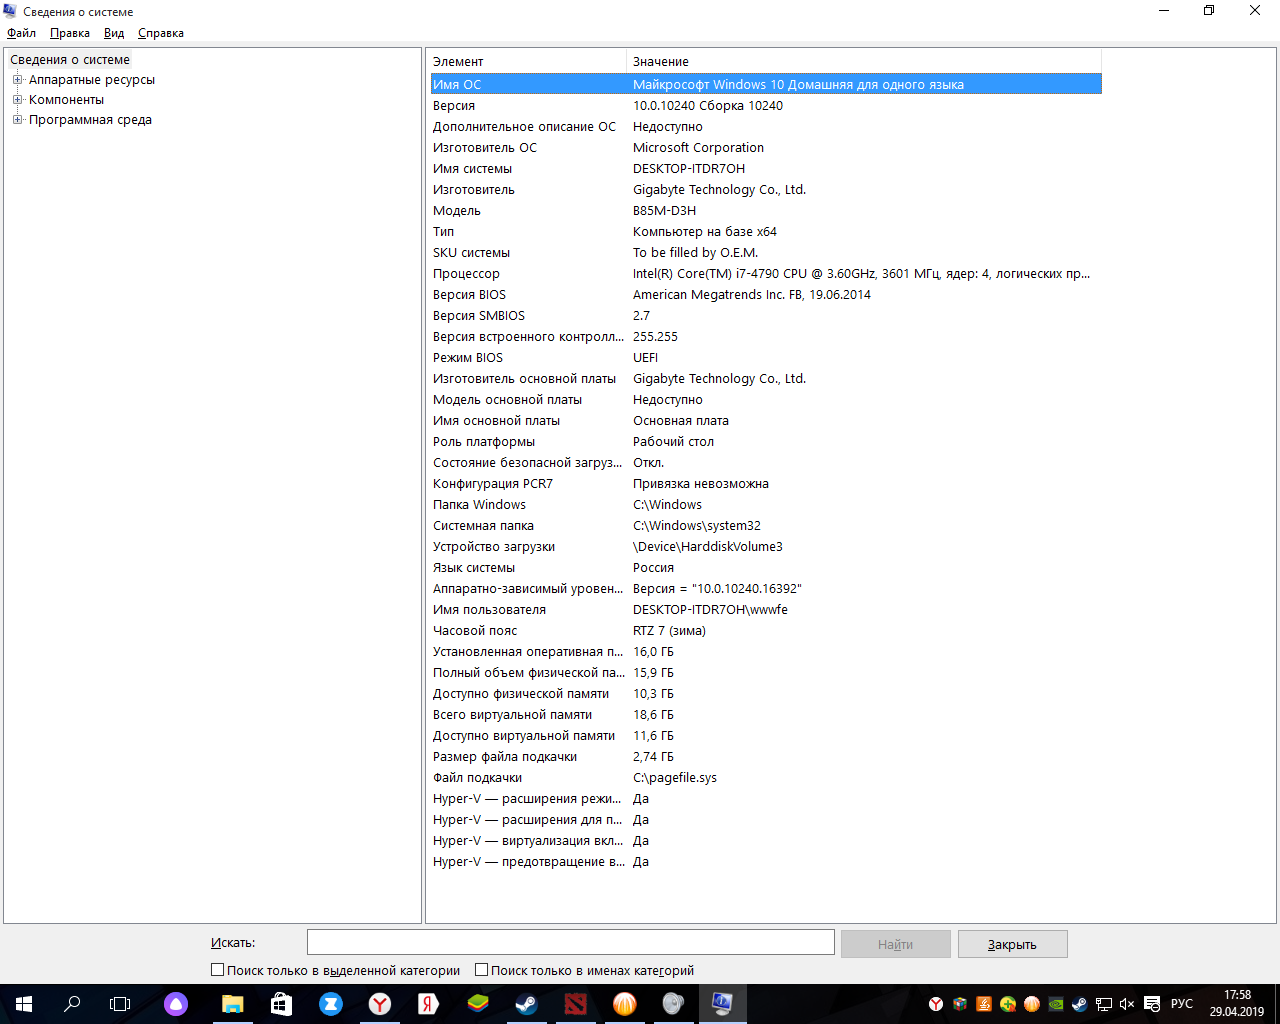1280x1024 pixels.
Task: Select the 'Программная среда' tree label
Action: coord(90,120)
